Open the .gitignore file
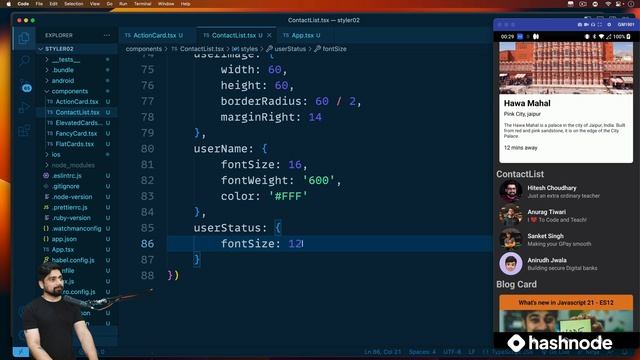640x360 pixels. coord(66,186)
